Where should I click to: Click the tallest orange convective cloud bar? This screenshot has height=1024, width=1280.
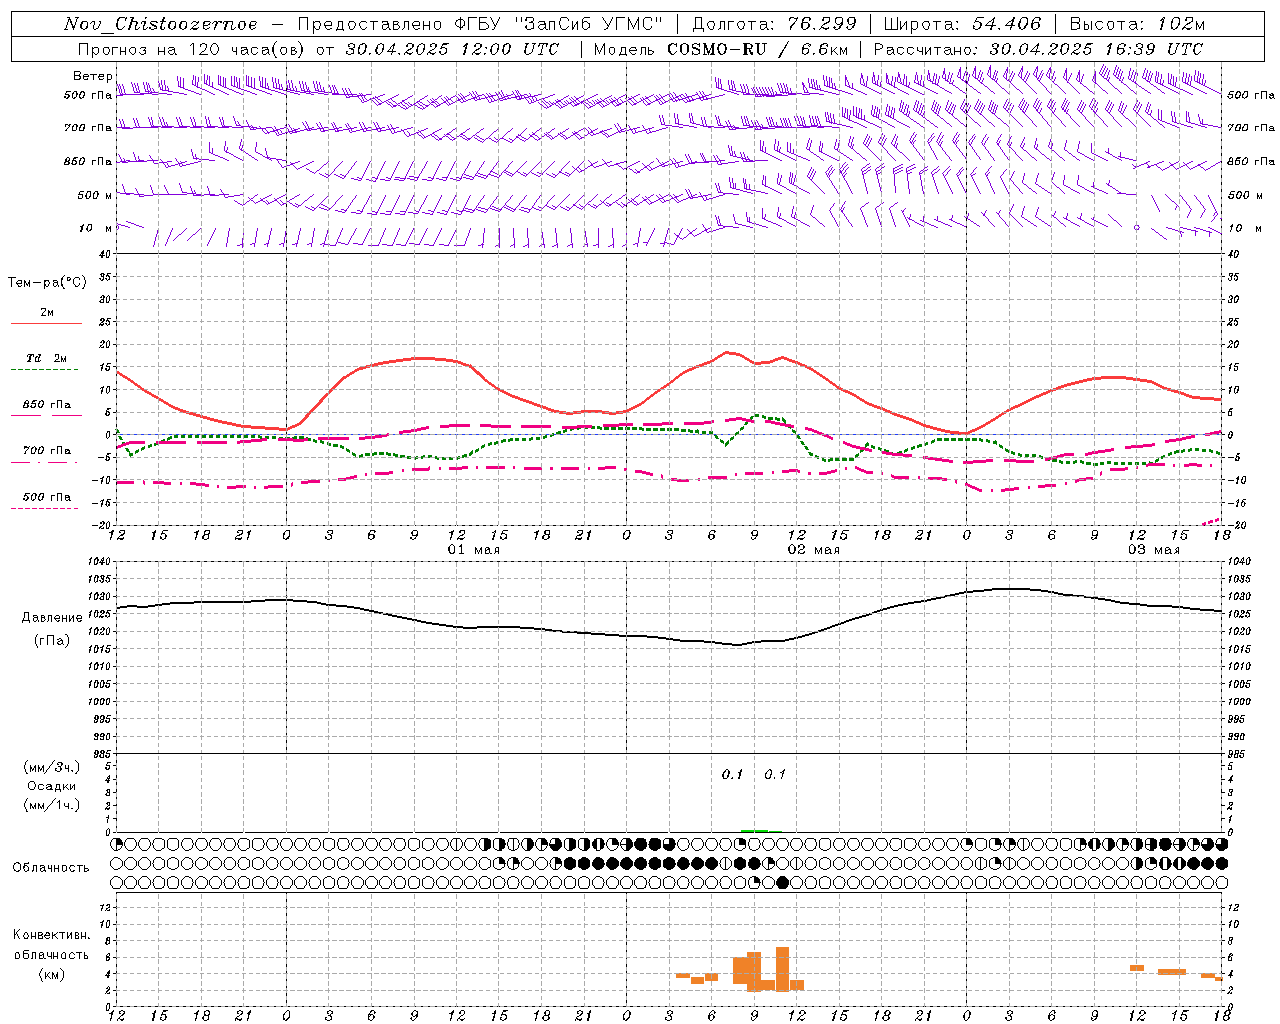(782, 968)
